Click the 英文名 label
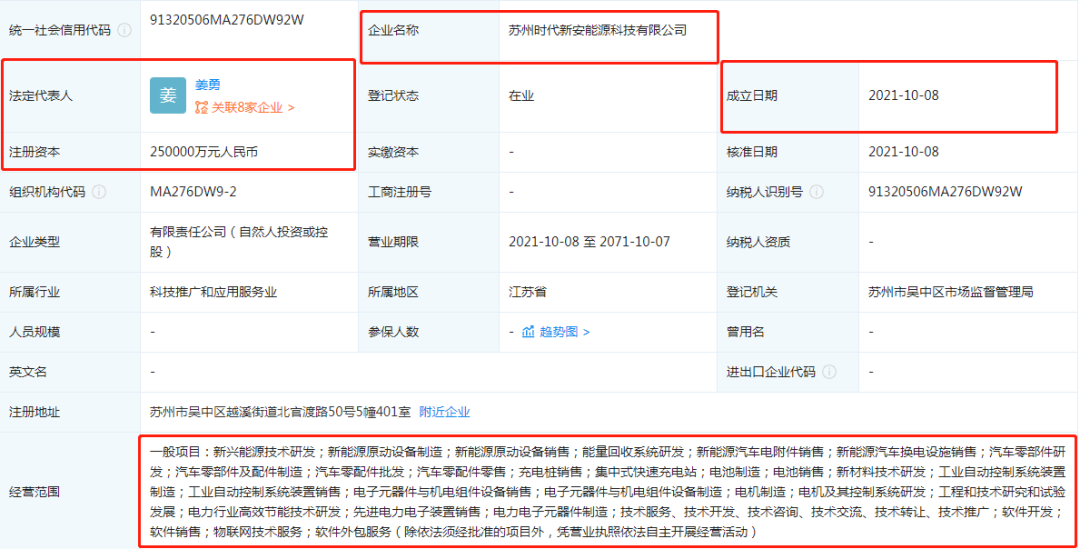The height and width of the screenshot is (549, 1080). pos(28,372)
